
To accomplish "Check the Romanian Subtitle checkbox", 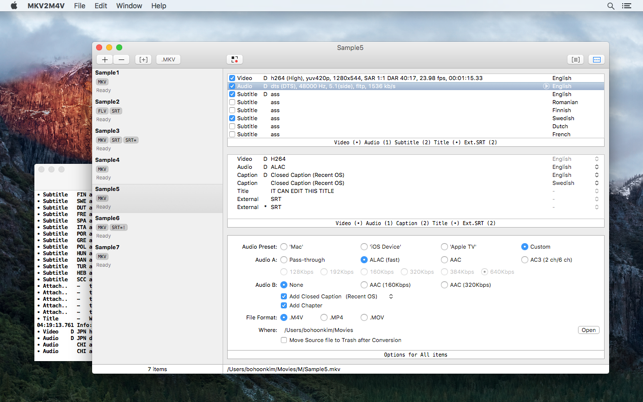I will coord(232,102).
